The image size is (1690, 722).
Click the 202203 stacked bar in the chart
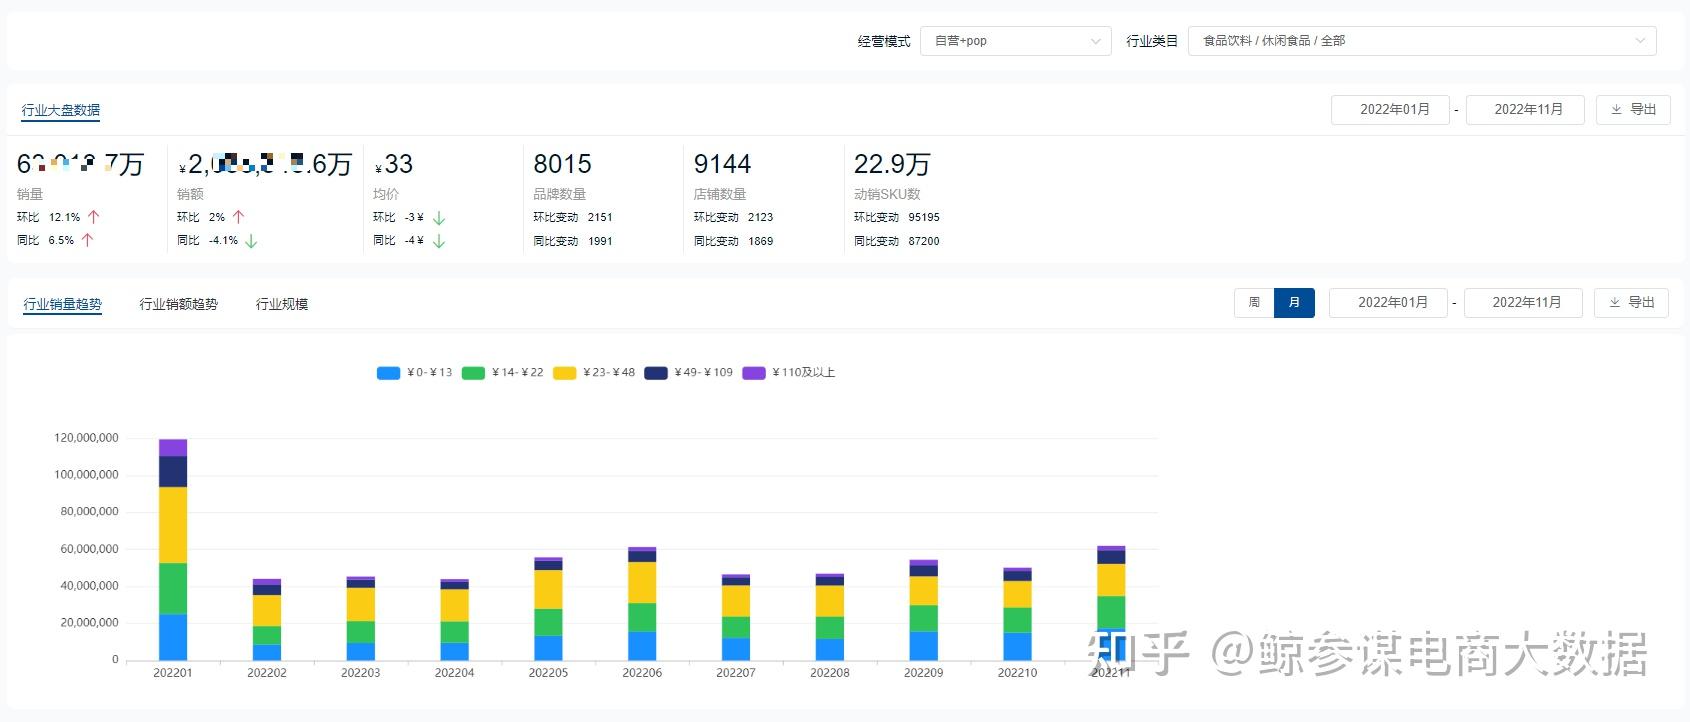click(361, 618)
